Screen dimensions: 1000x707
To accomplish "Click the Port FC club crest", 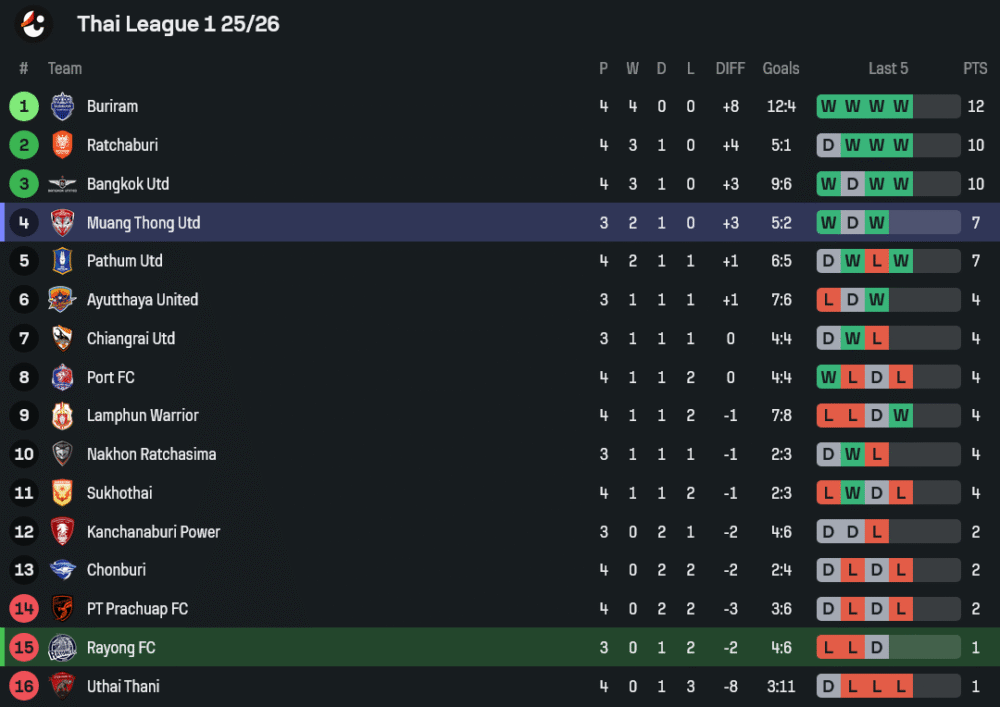I will click(x=62, y=377).
